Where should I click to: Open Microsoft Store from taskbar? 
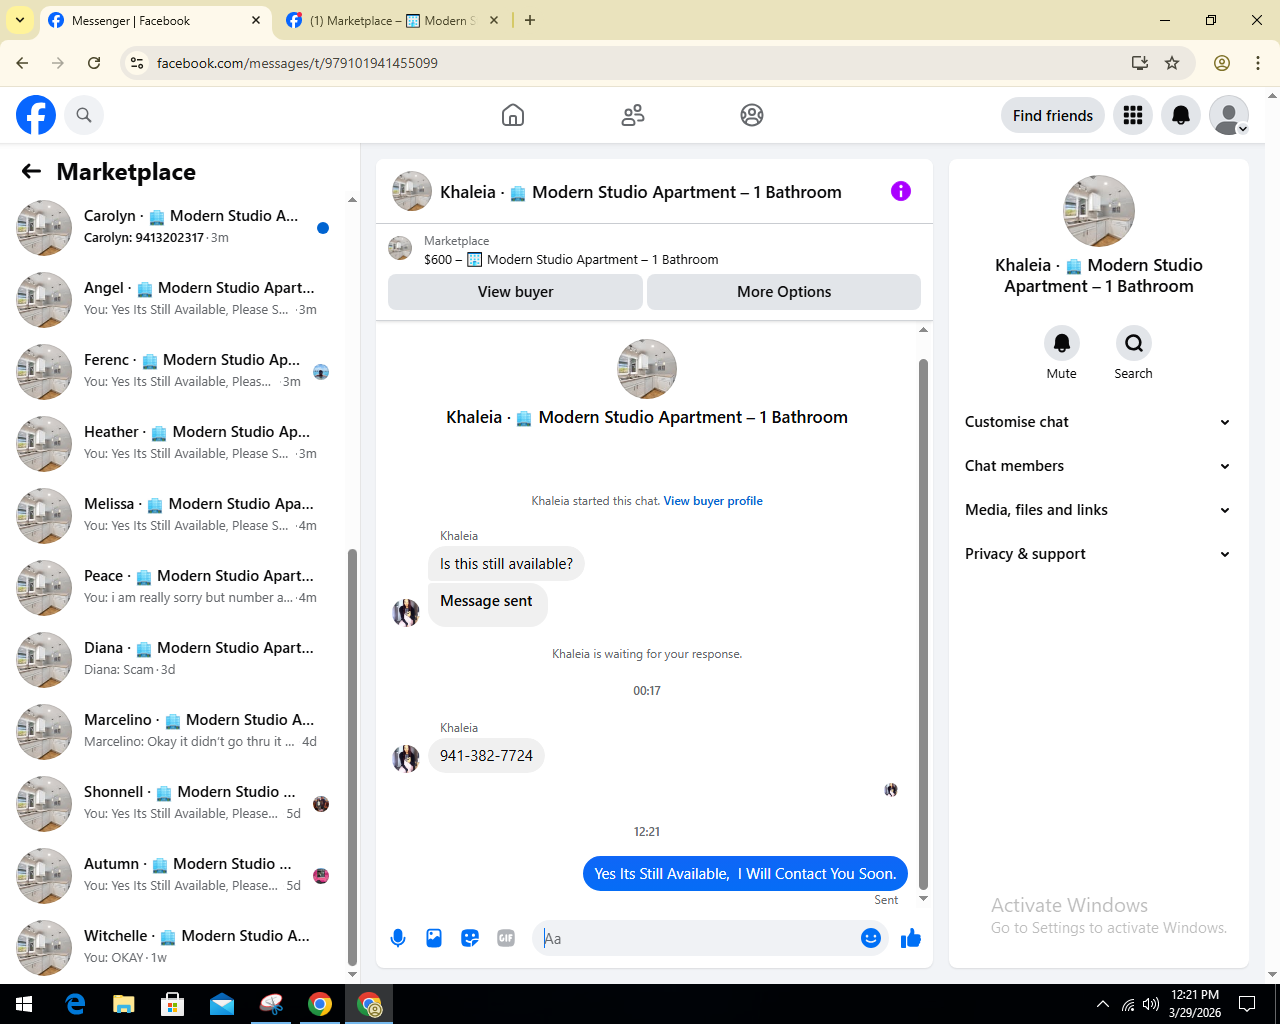(x=173, y=1004)
